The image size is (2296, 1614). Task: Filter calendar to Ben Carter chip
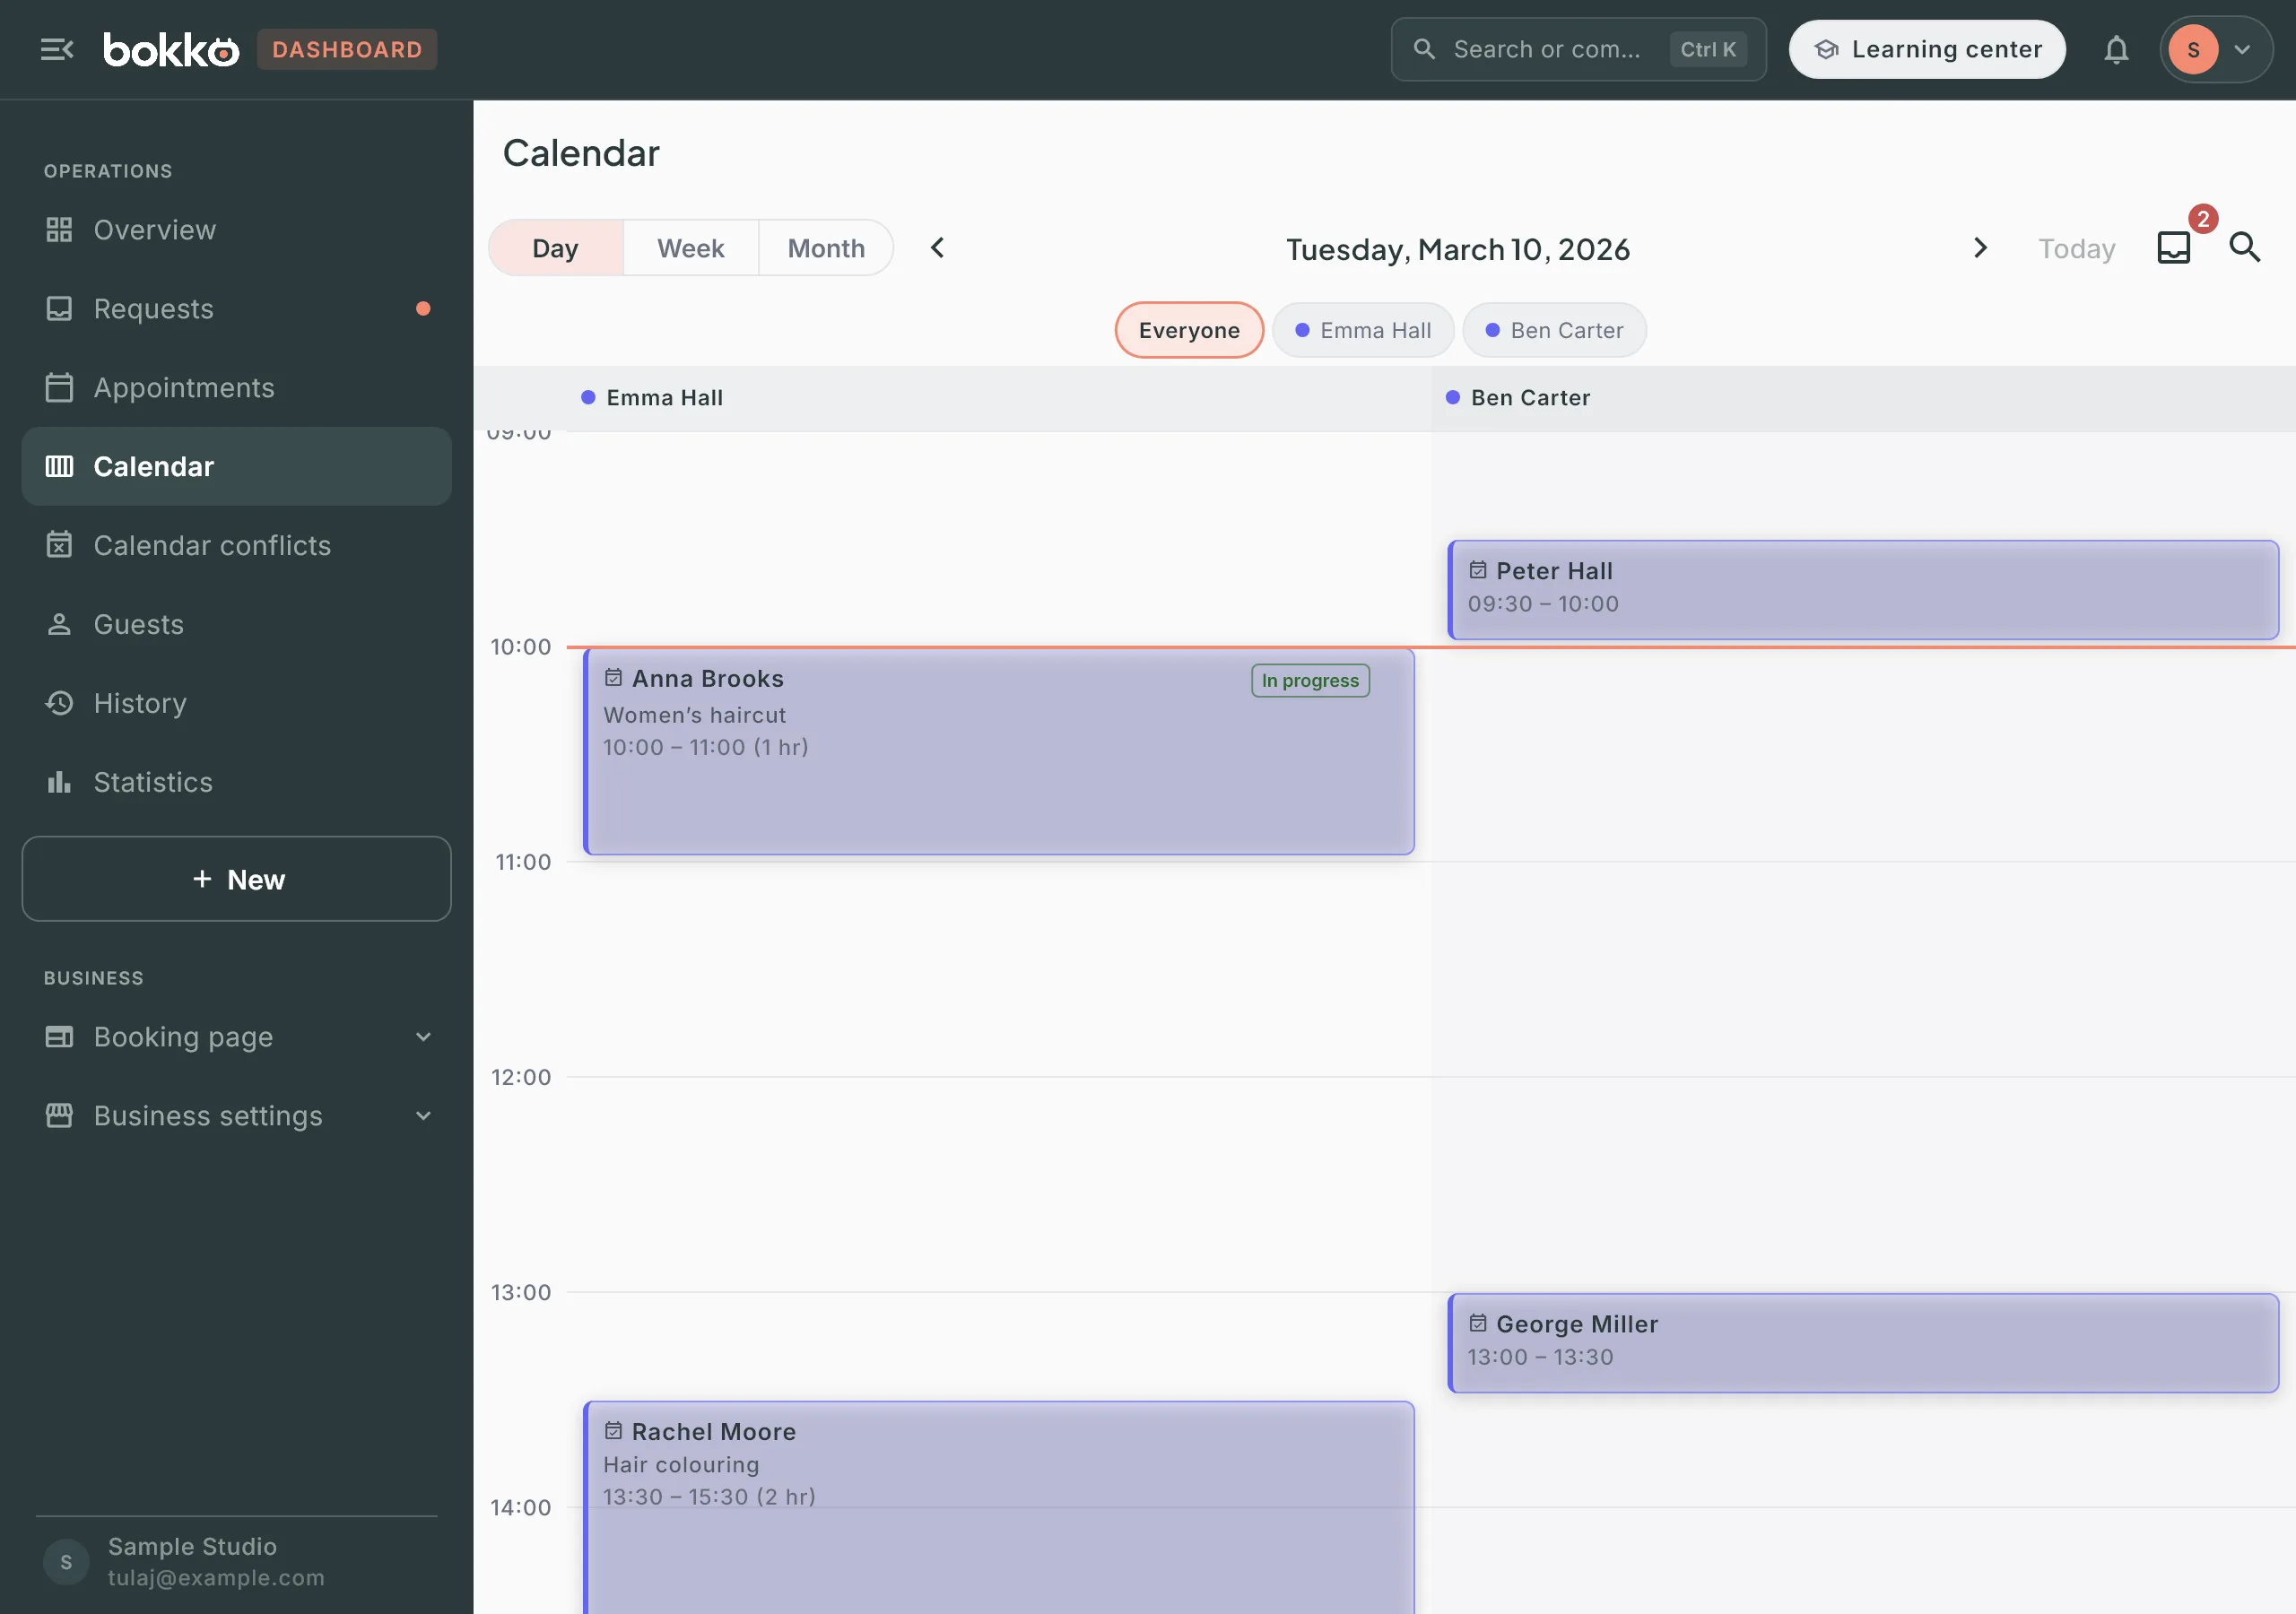click(x=1554, y=330)
